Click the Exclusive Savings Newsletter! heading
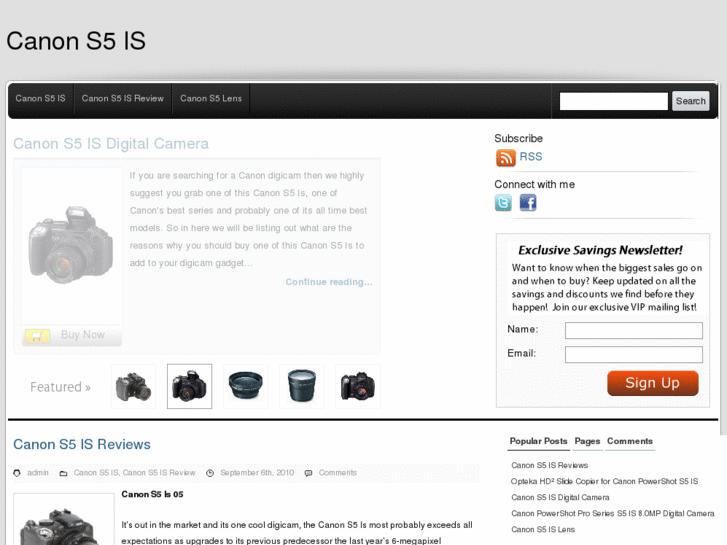Image resolution: width=727 pixels, height=545 pixels. coord(600,250)
